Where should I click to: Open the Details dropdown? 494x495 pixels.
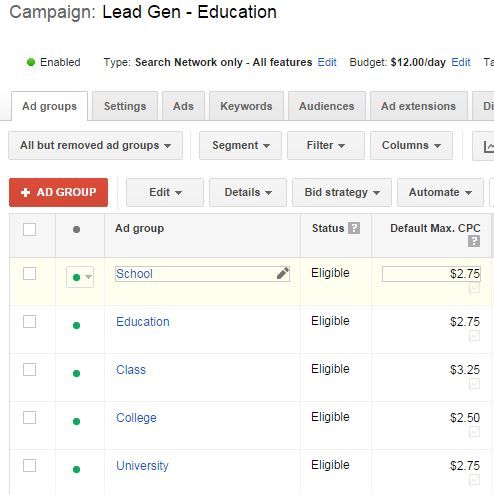tap(248, 192)
